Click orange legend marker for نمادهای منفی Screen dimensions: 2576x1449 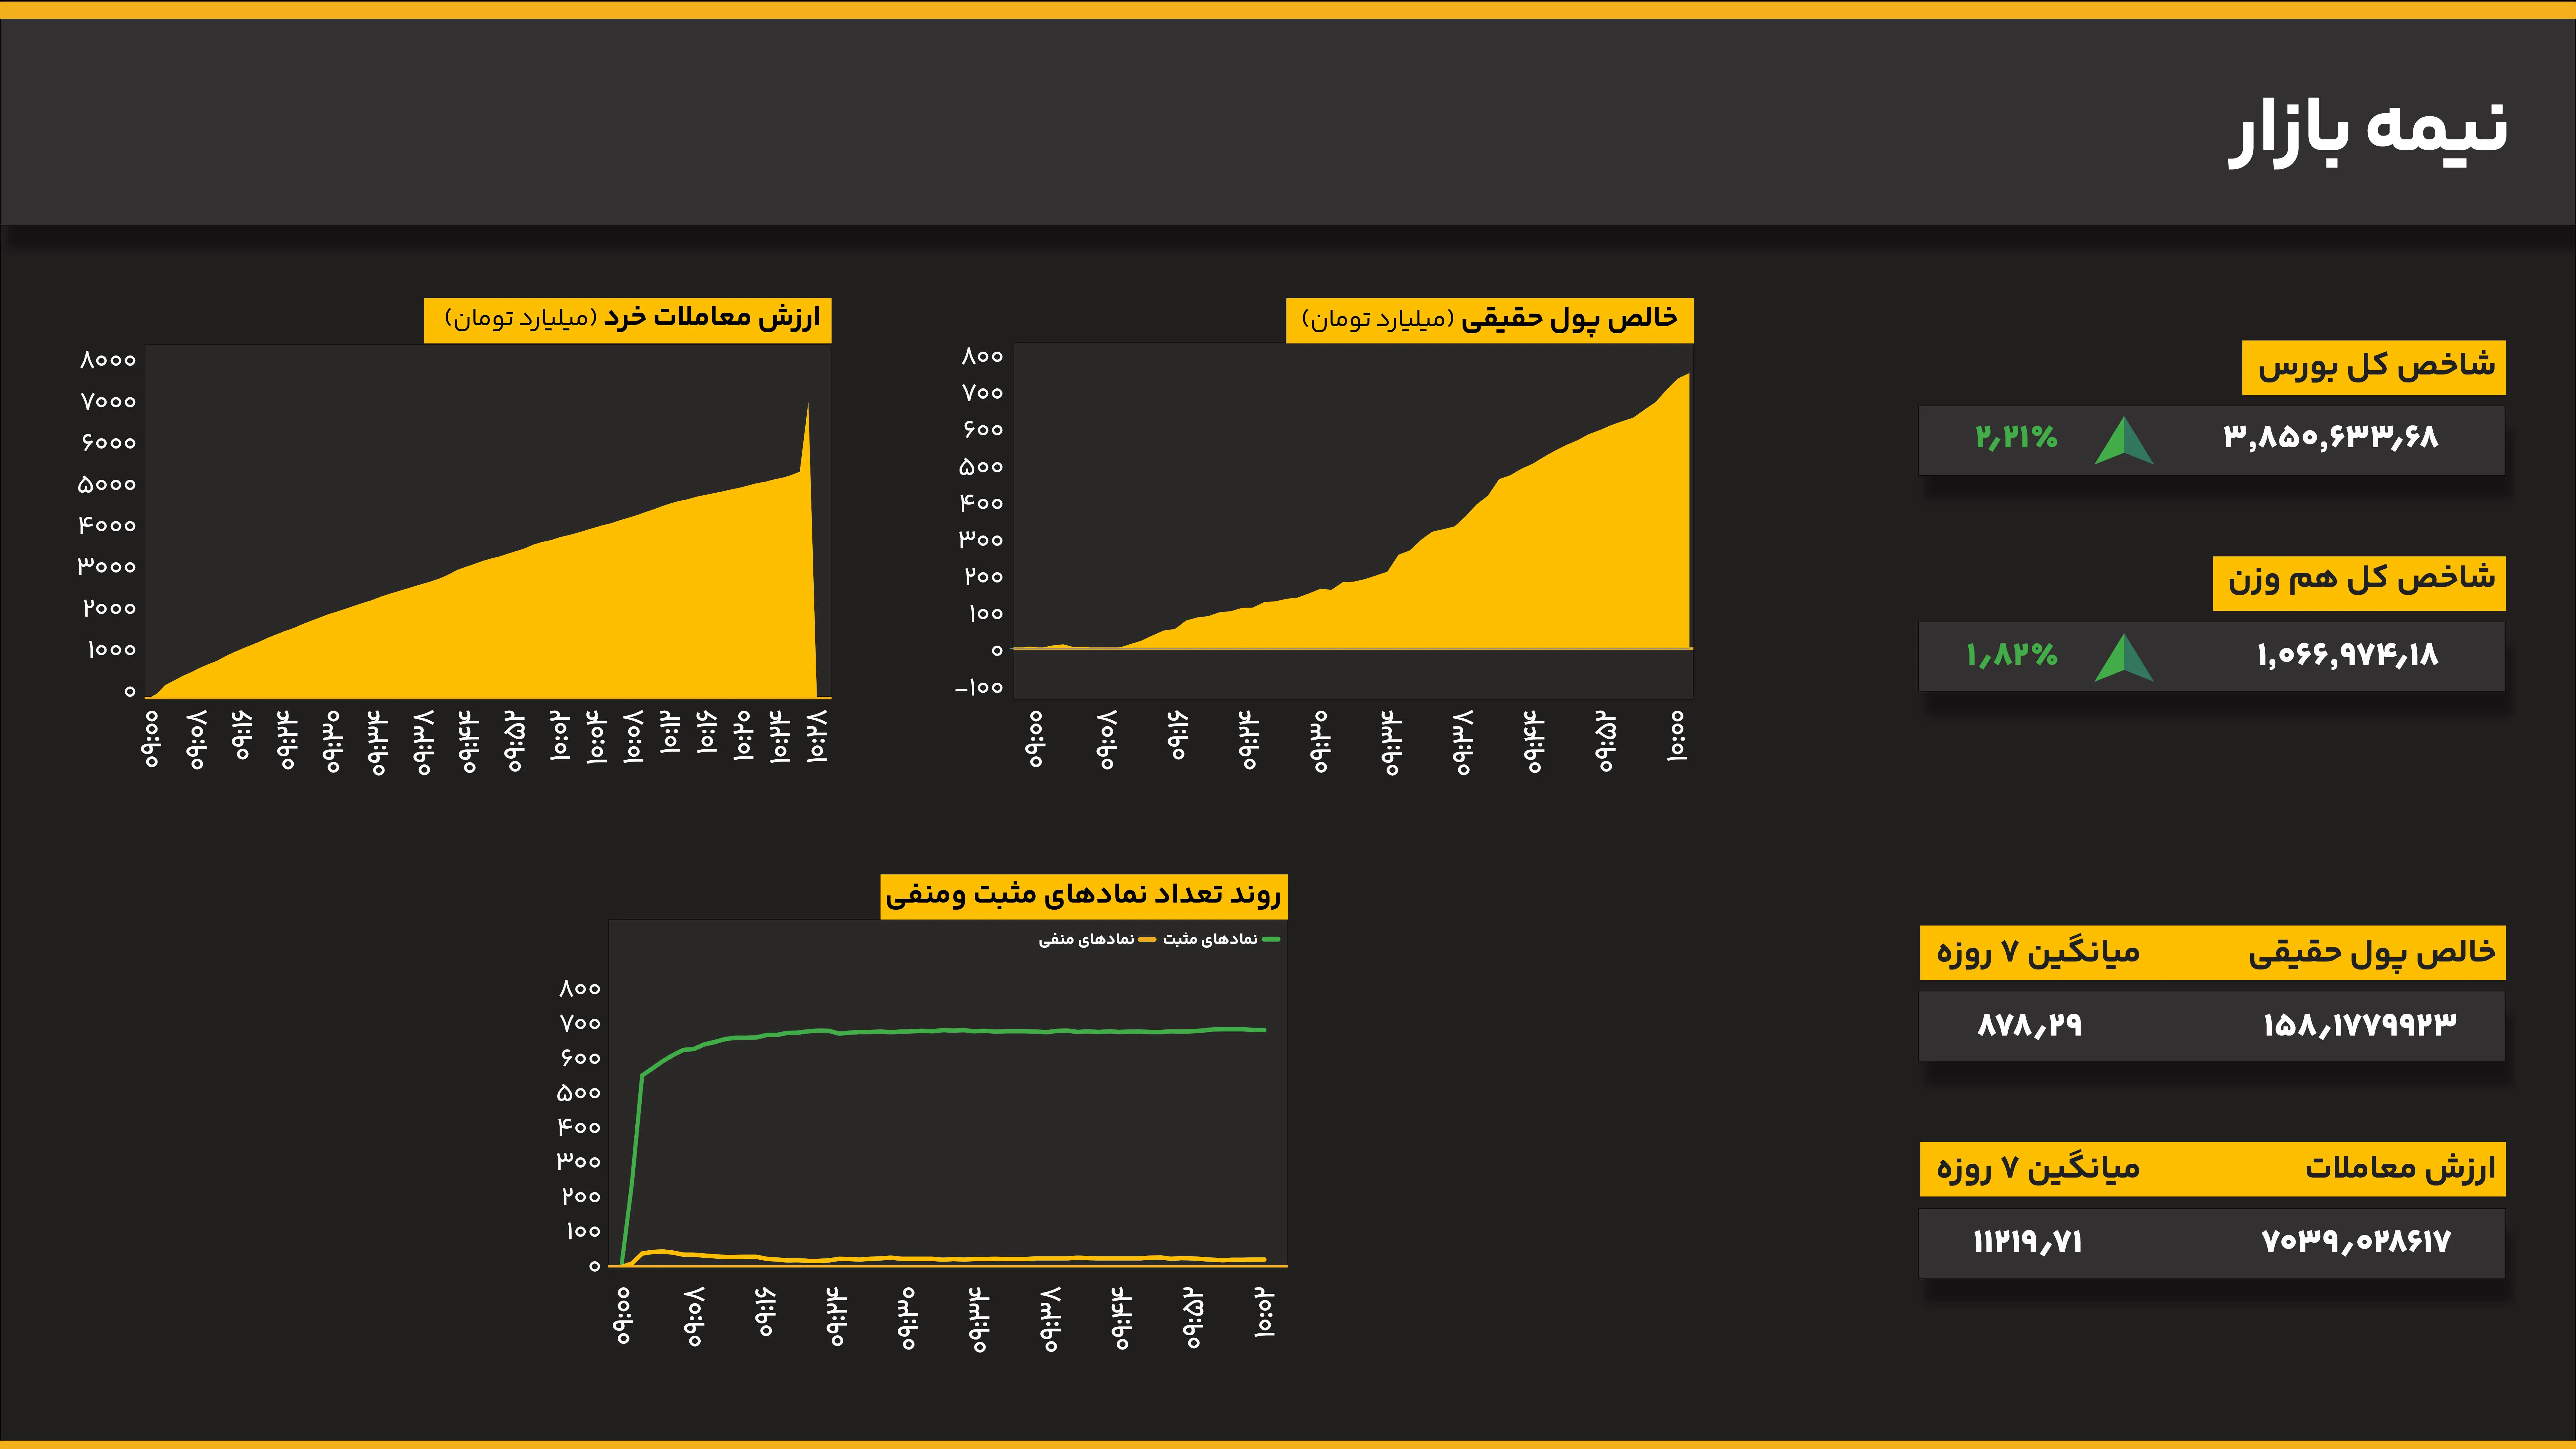1147,939
